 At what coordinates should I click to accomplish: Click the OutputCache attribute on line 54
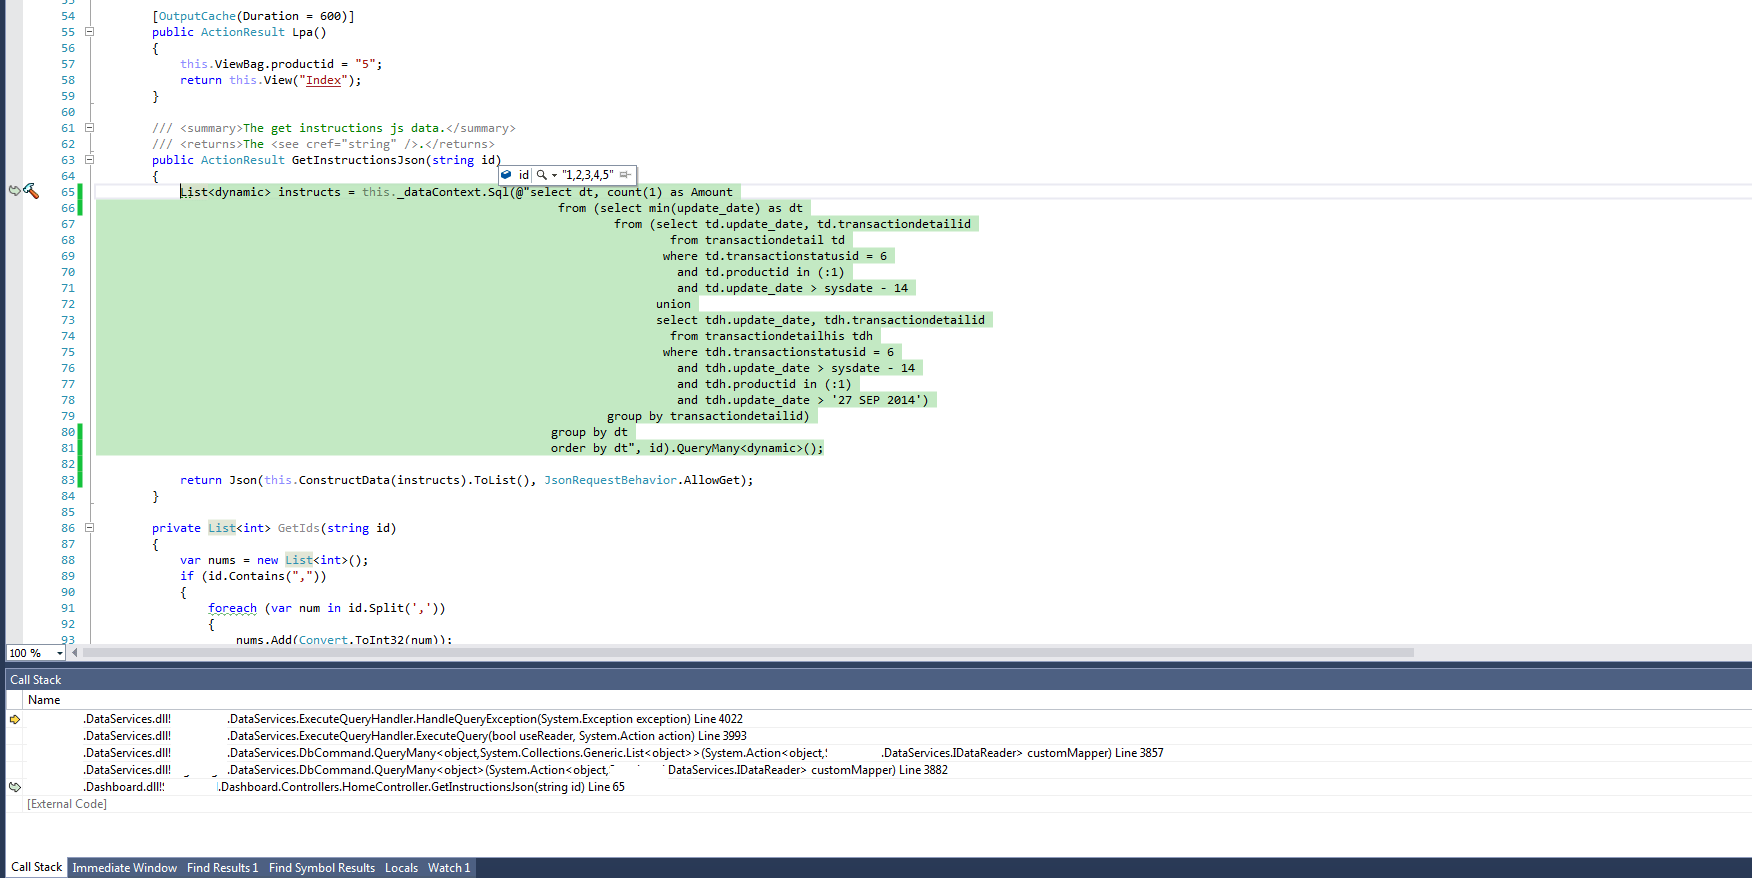[197, 16]
